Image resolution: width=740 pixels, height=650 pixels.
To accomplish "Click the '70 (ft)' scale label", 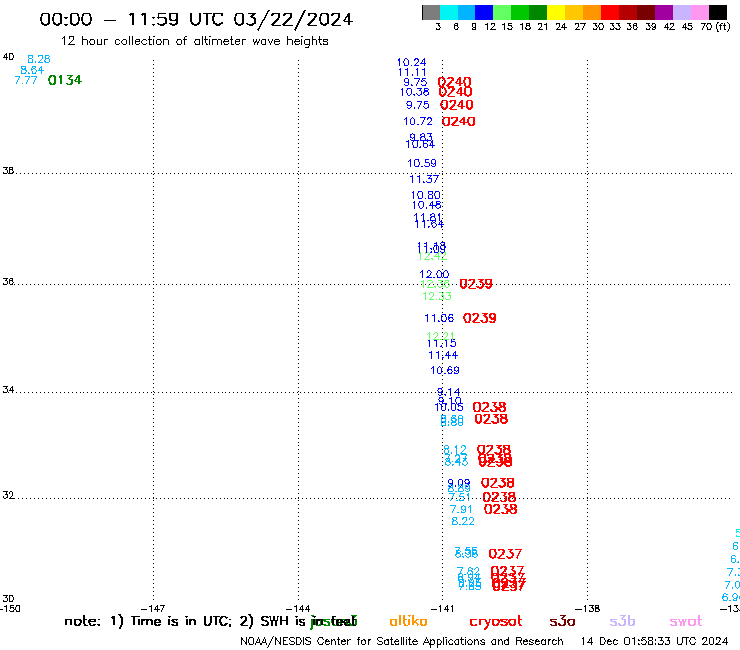I will [715, 27].
